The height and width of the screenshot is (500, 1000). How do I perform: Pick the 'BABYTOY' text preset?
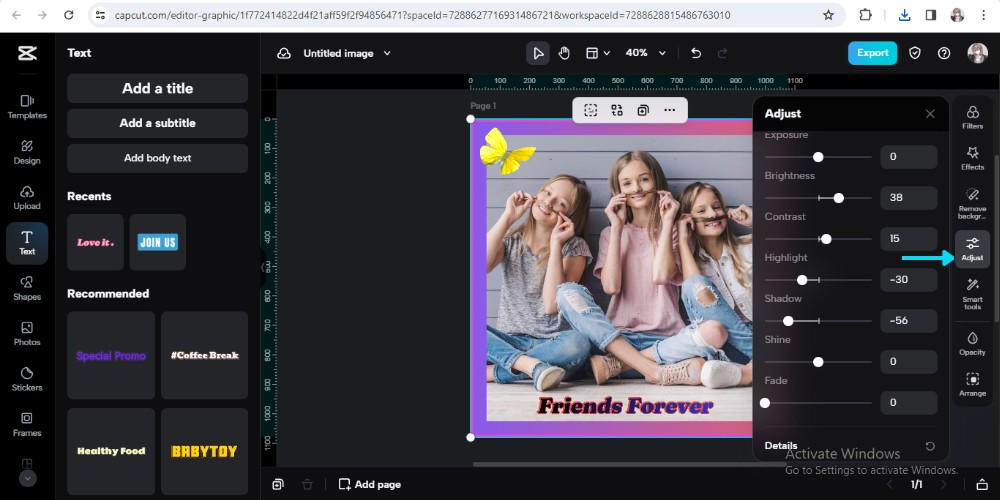pos(204,451)
